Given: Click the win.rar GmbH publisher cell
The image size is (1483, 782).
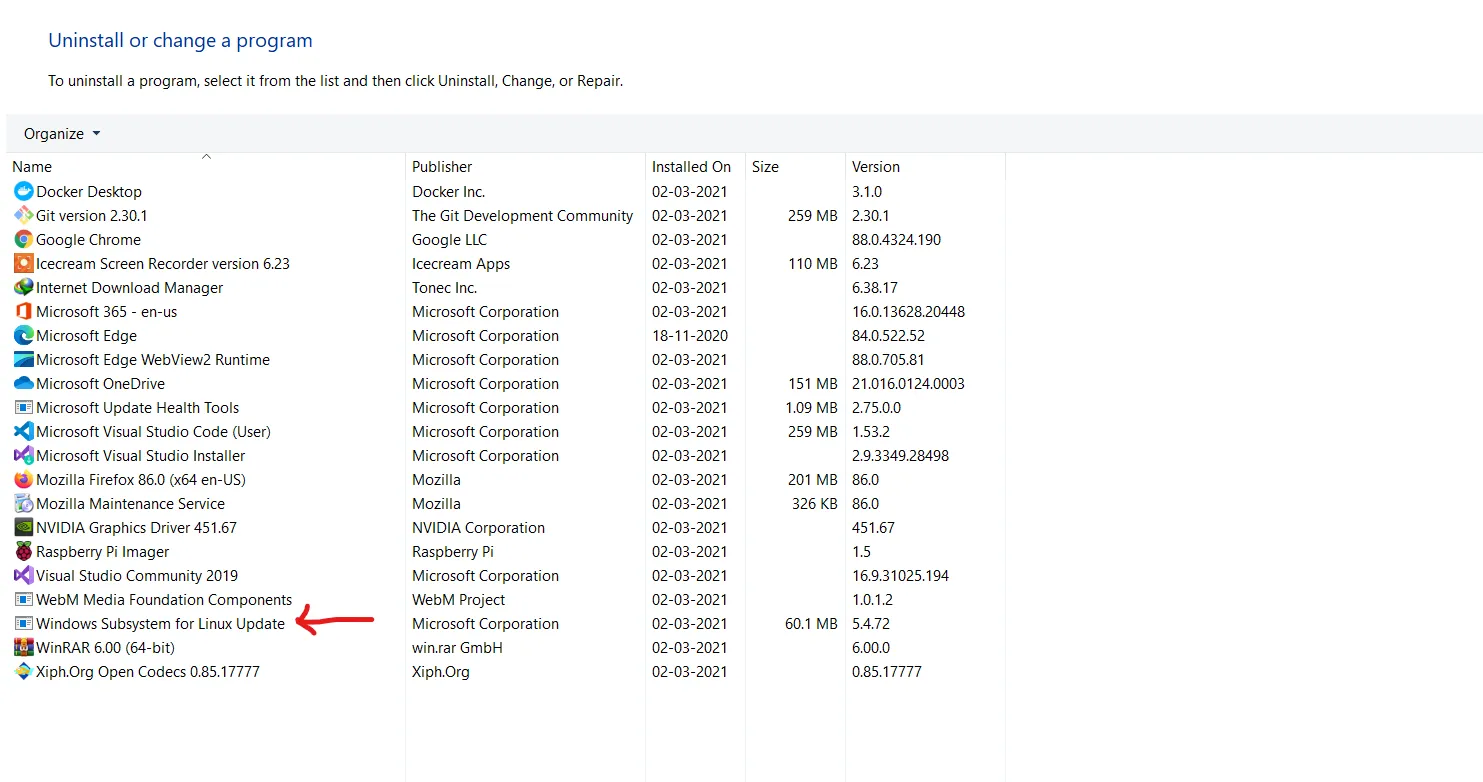Looking at the screenshot, I should pos(458,647).
